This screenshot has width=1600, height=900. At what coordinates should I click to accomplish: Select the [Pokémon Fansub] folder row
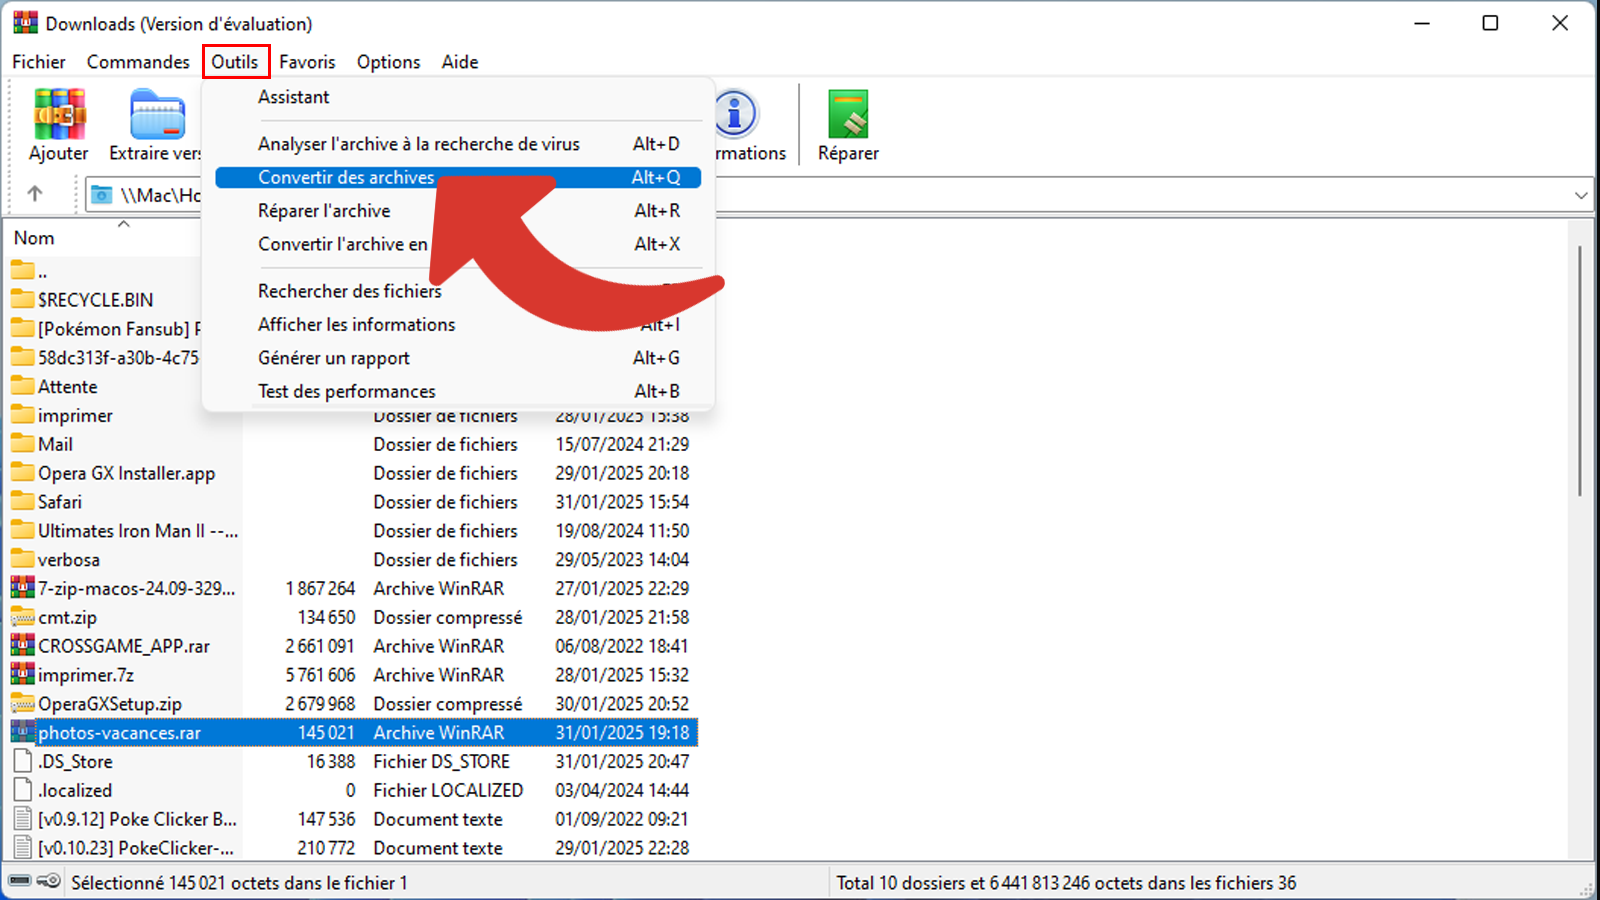point(106,328)
